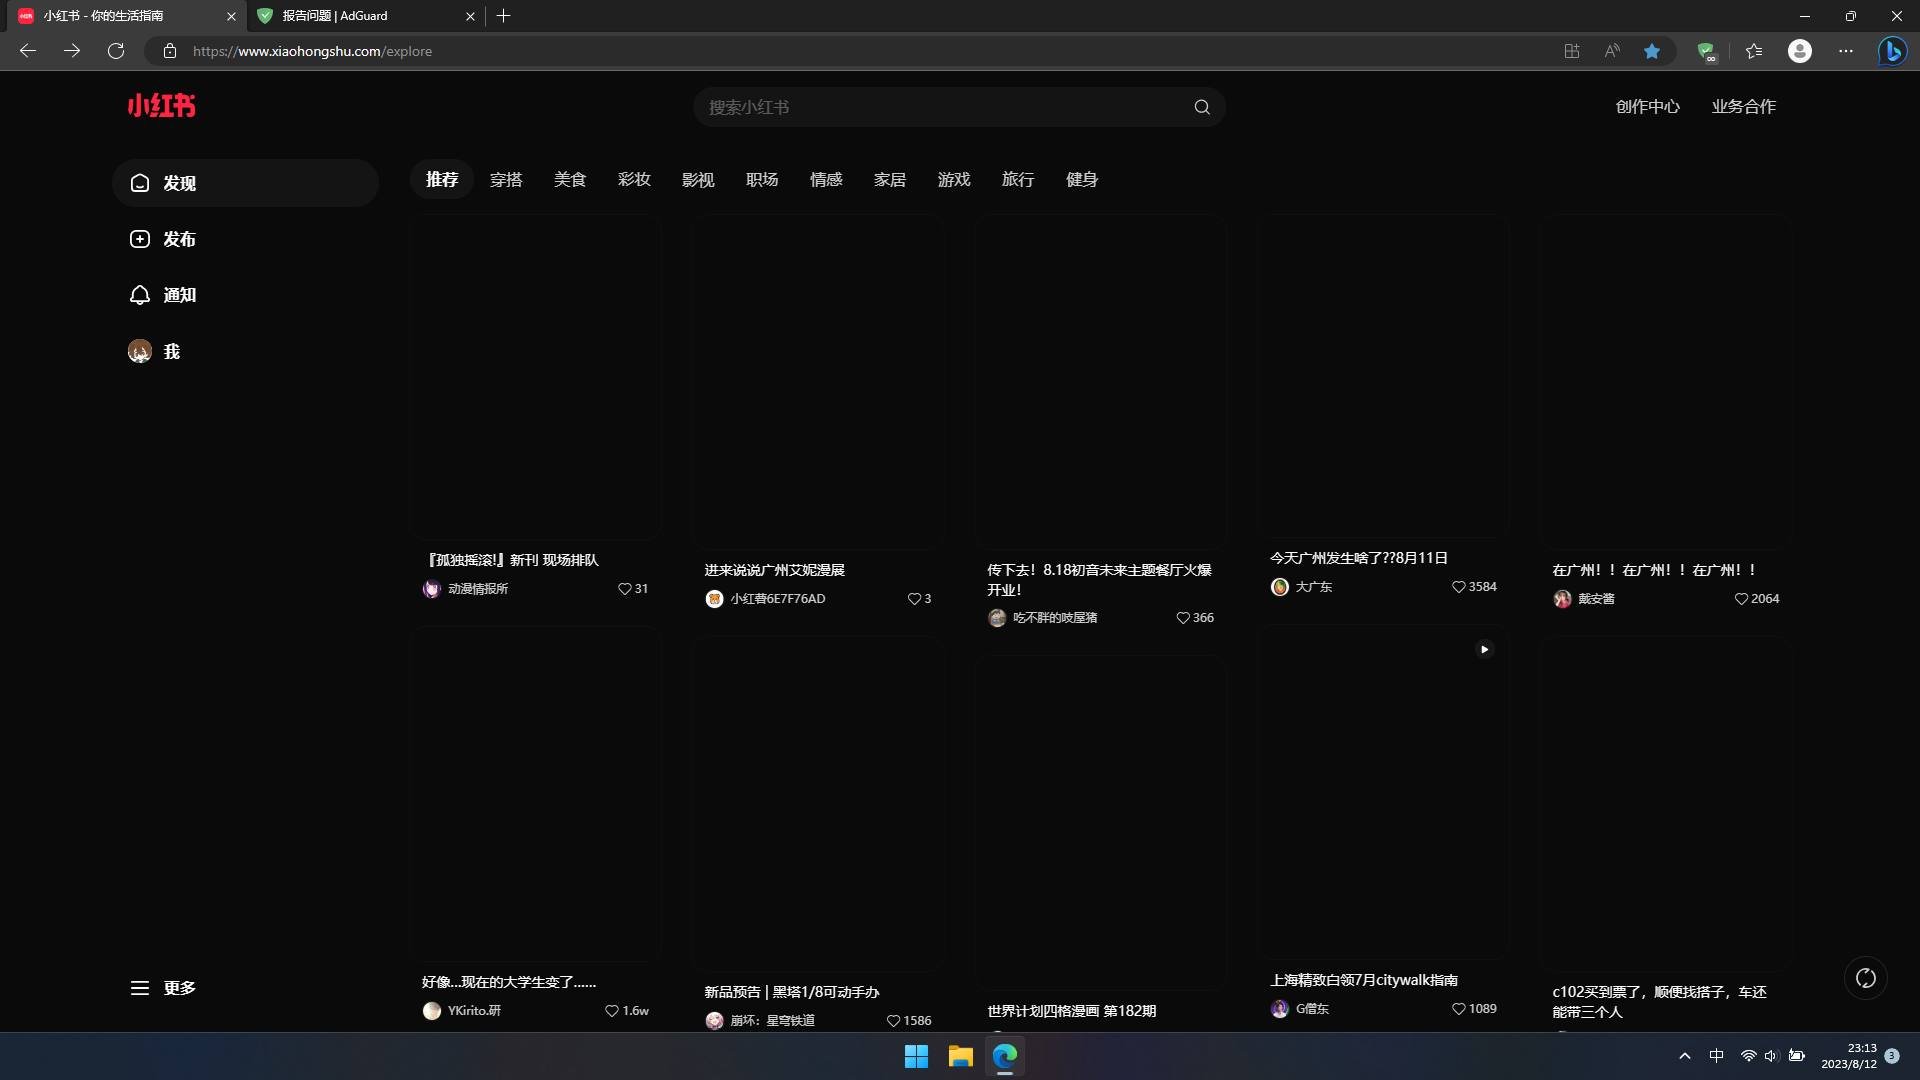The height and width of the screenshot is (1080, 1920).
Task: Click the favorites star in address bar
Action: pyautogui.click(x=1652, y=51)
